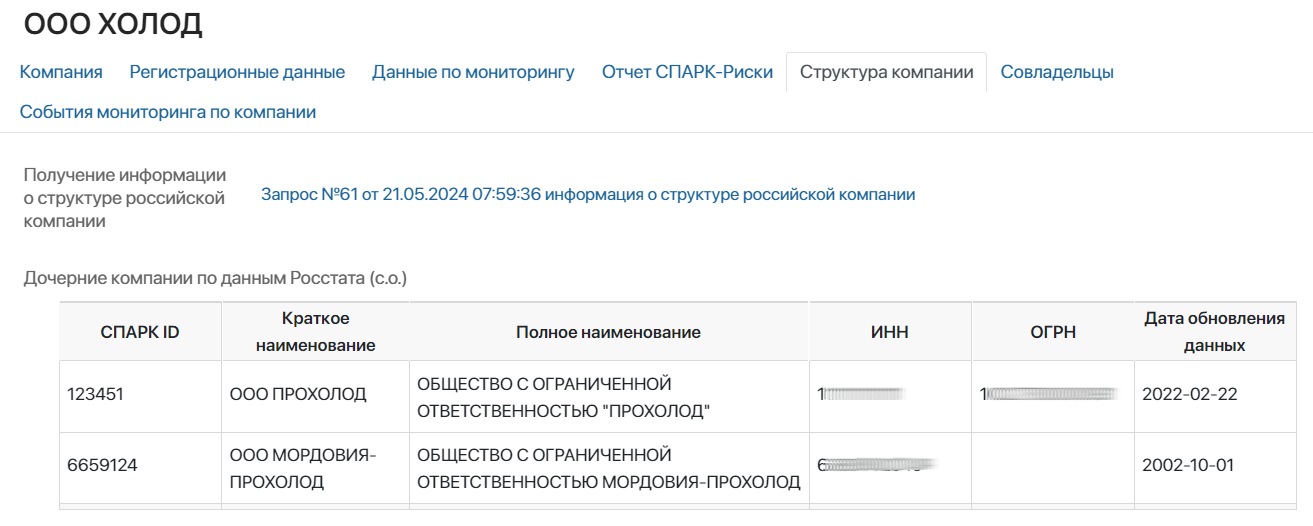The height and width of the screenshot is (526, 1313).
Task: Switch to События мониторинга по компании tab
Action: point(168,112)
